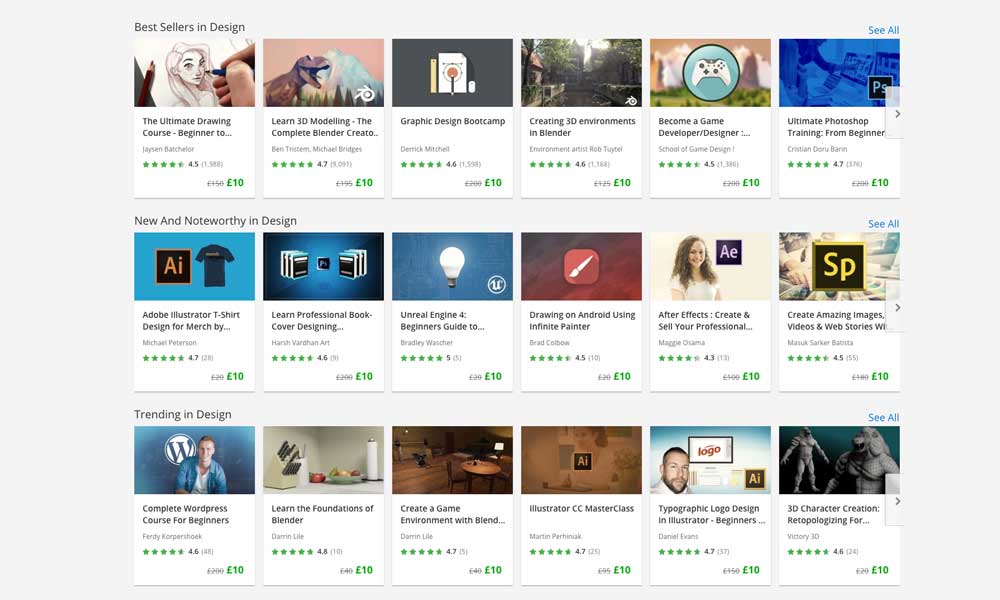Viewport: 1000px width, 600px height.
Task: Click See All for Best Sellers in Design
Action: [883, 30]
